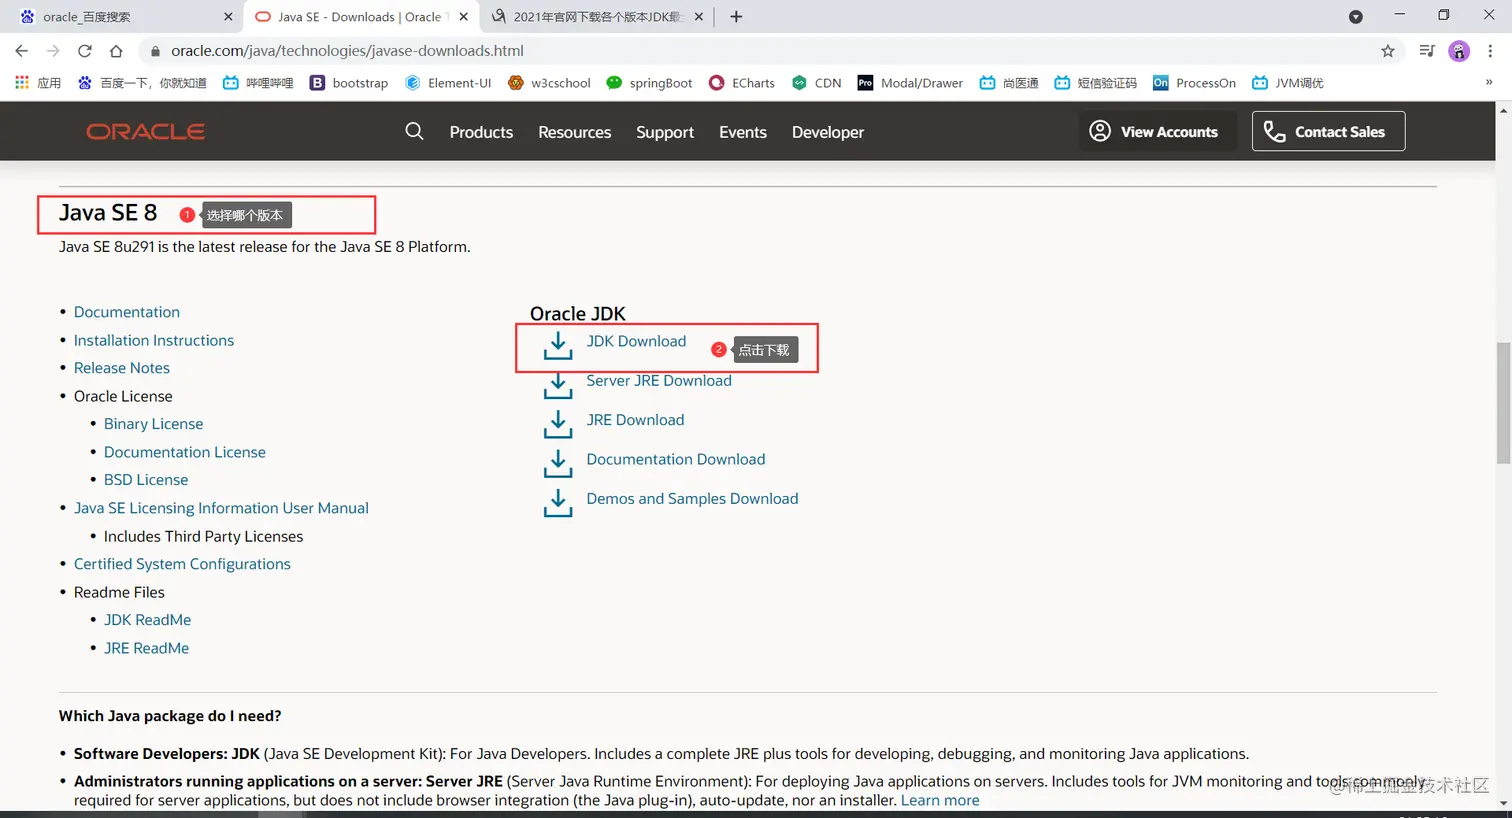Open the 应用 apps grid bookmark
1512x818 pixels.
[38, 83]
